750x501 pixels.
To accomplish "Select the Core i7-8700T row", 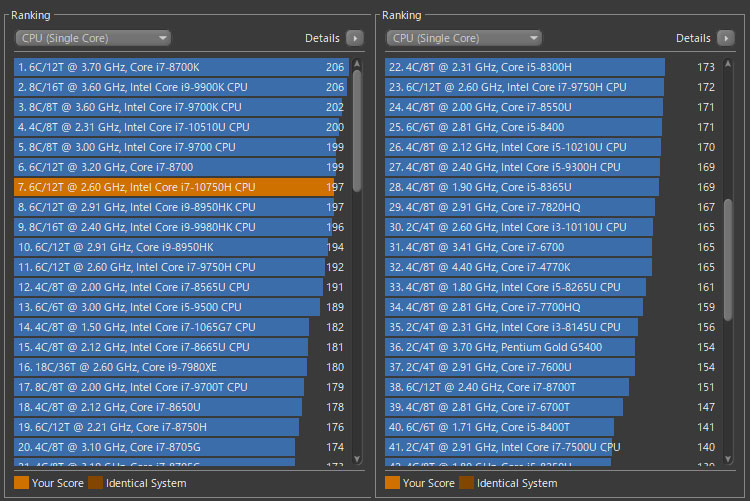I will 552,387.
